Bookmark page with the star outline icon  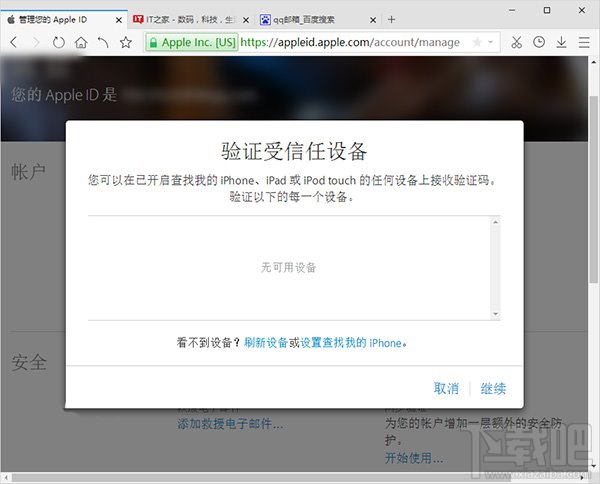(126, 42)
